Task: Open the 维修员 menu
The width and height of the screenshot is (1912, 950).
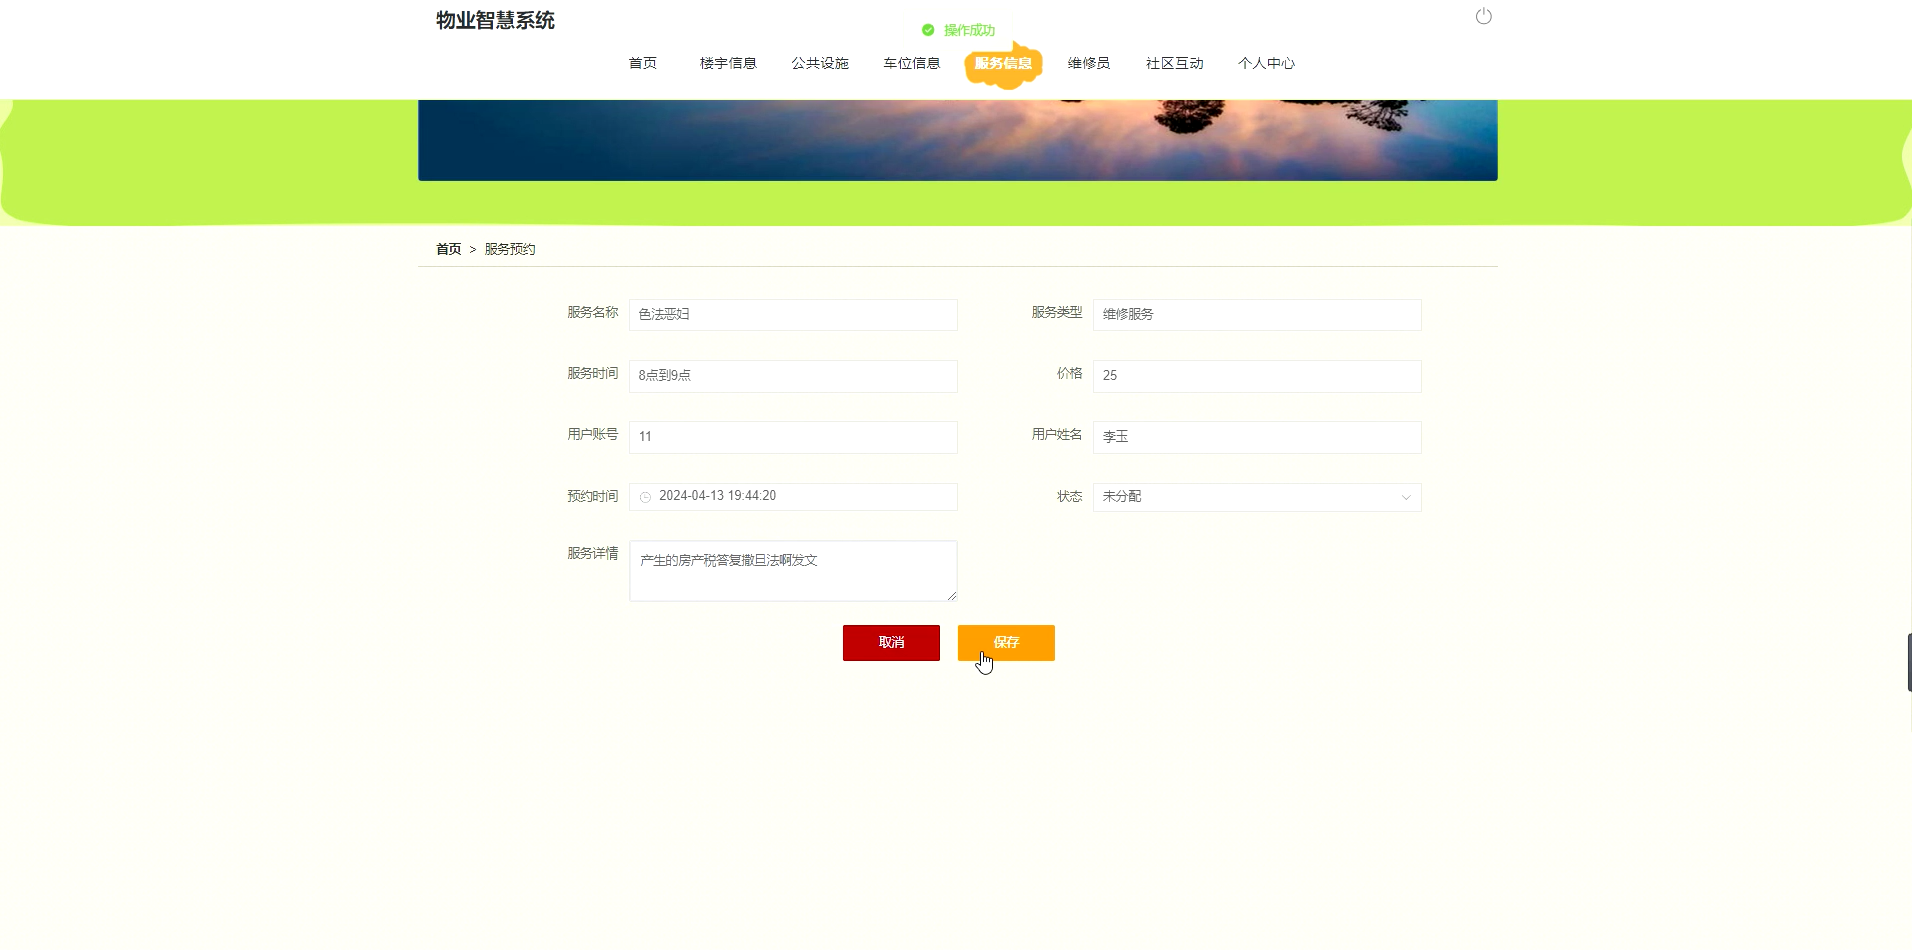Action: (1087, 63)
